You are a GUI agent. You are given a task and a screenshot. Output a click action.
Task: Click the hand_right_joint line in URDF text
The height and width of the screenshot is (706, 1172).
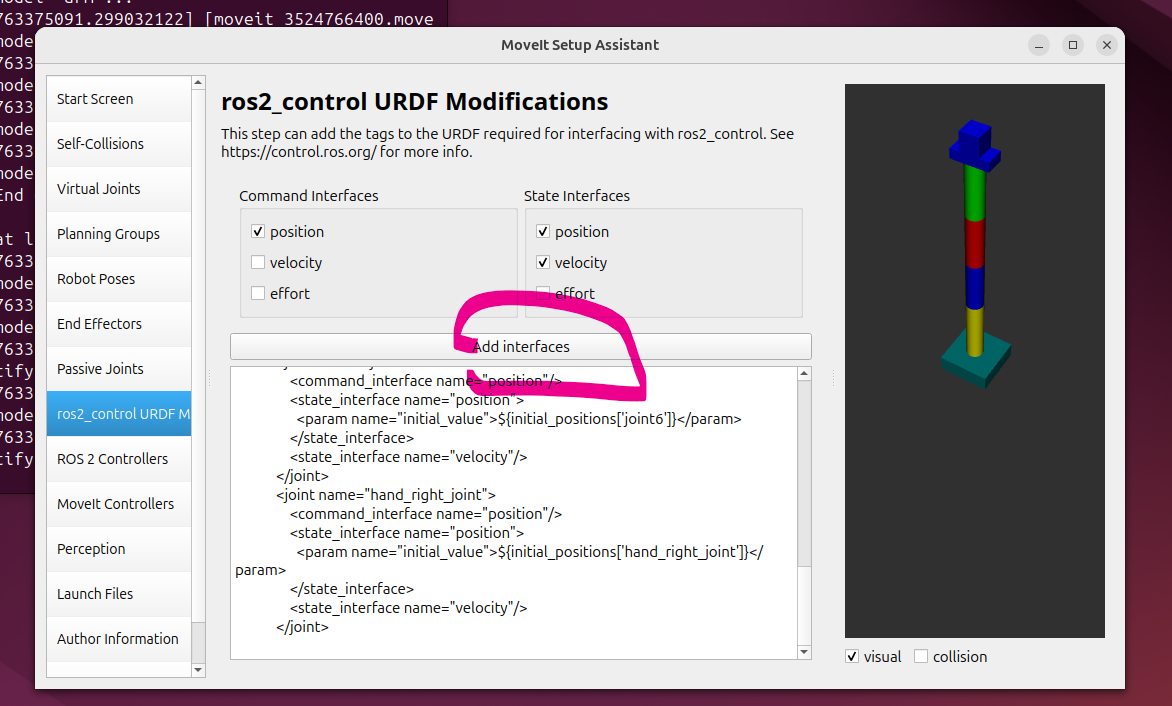point(386,495)
